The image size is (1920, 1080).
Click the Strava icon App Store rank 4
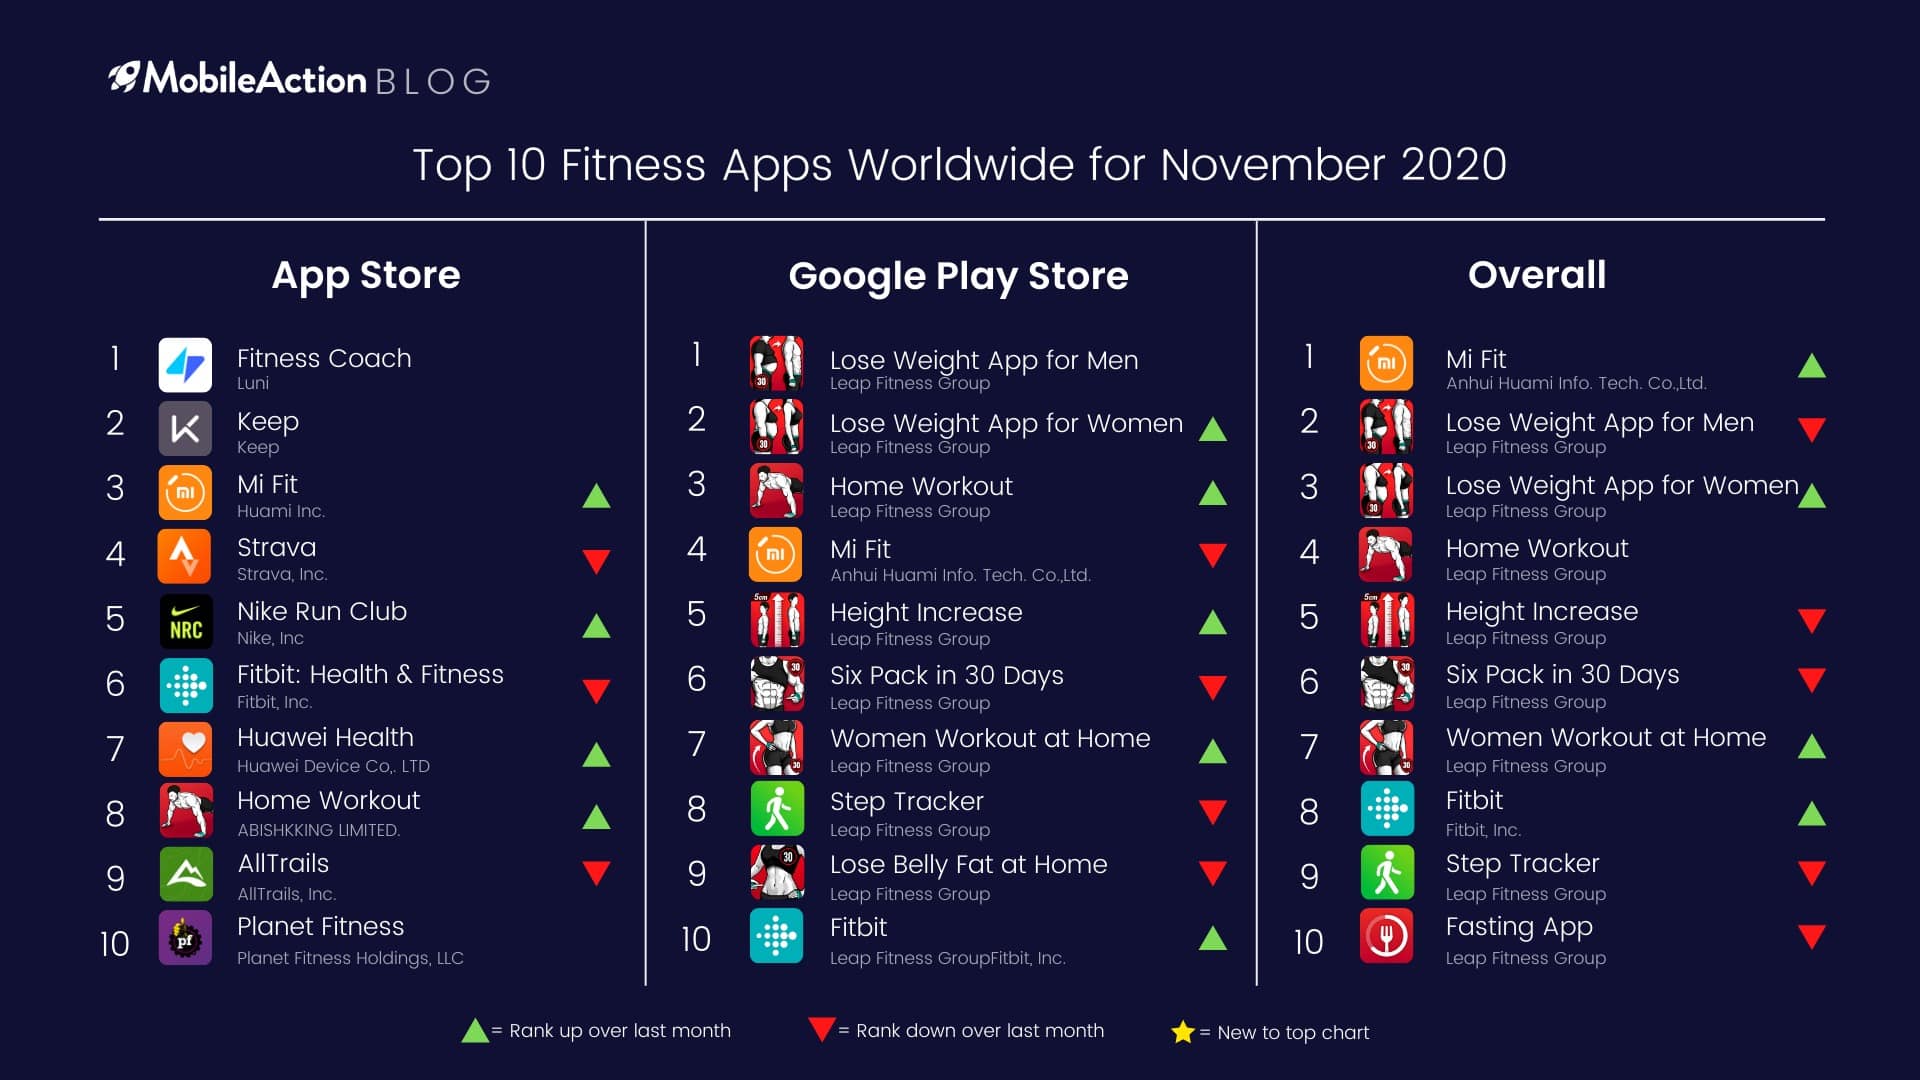pyautogui.click(x=185, y=553)
